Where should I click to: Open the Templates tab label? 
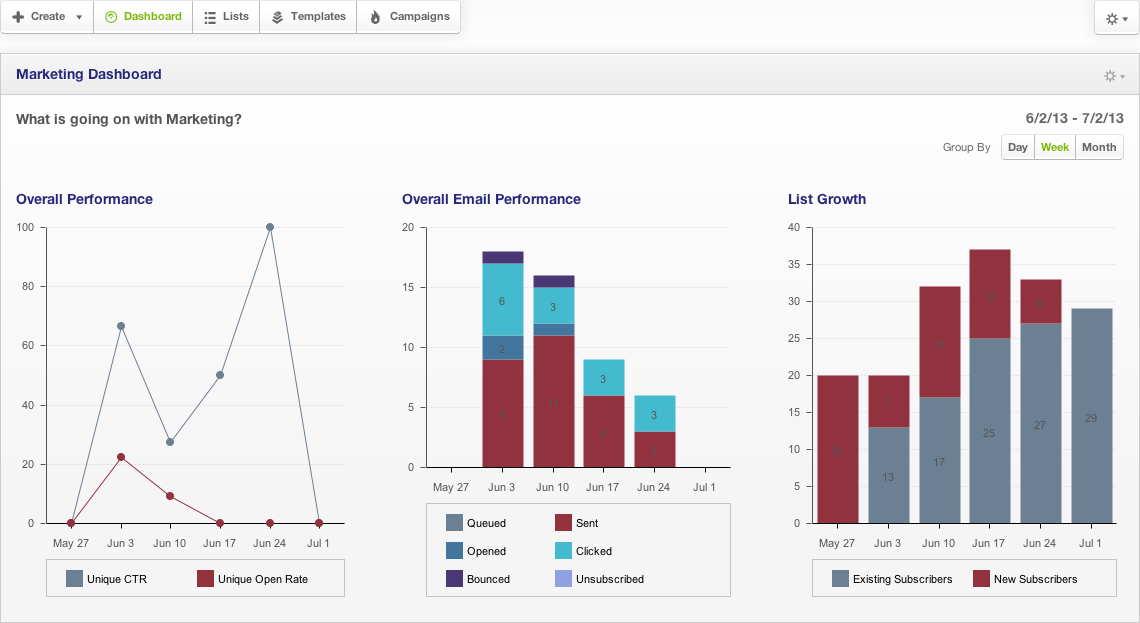[x=318, y=17]
